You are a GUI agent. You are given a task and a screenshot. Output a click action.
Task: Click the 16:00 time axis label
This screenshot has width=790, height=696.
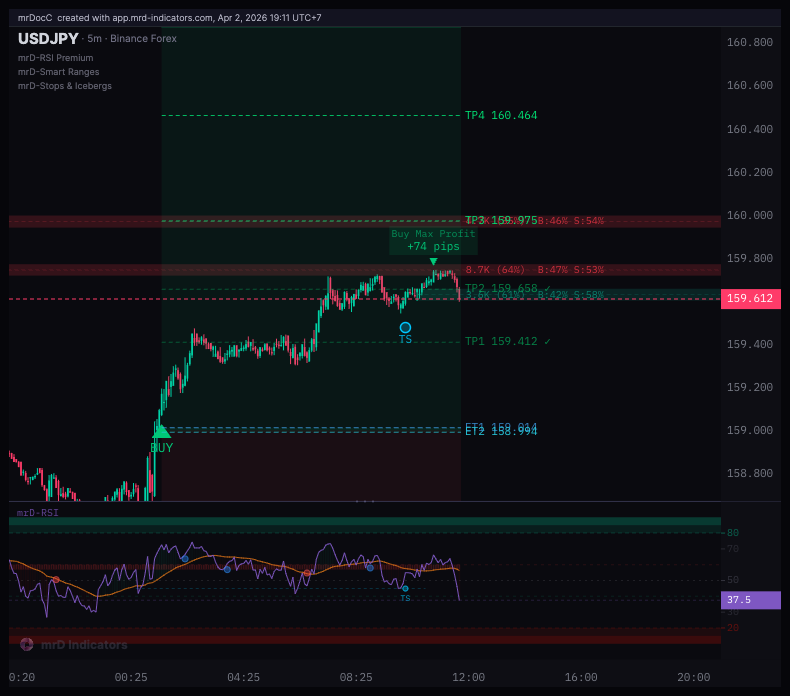pos(581,677)
